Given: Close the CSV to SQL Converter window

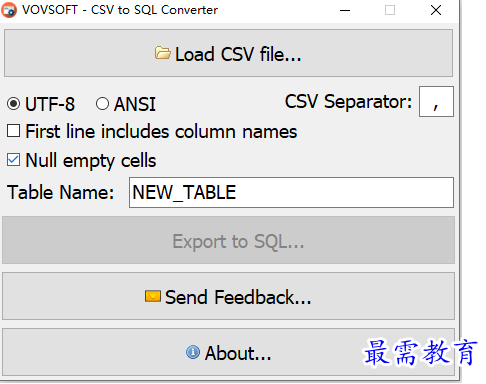Looking at the screenshot, I should click(436, 10).
